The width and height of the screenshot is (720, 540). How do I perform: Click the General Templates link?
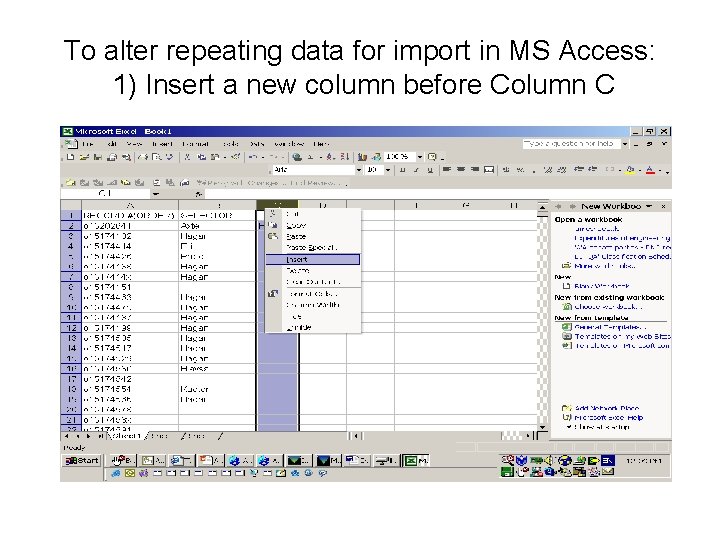[x=610, y=327]
